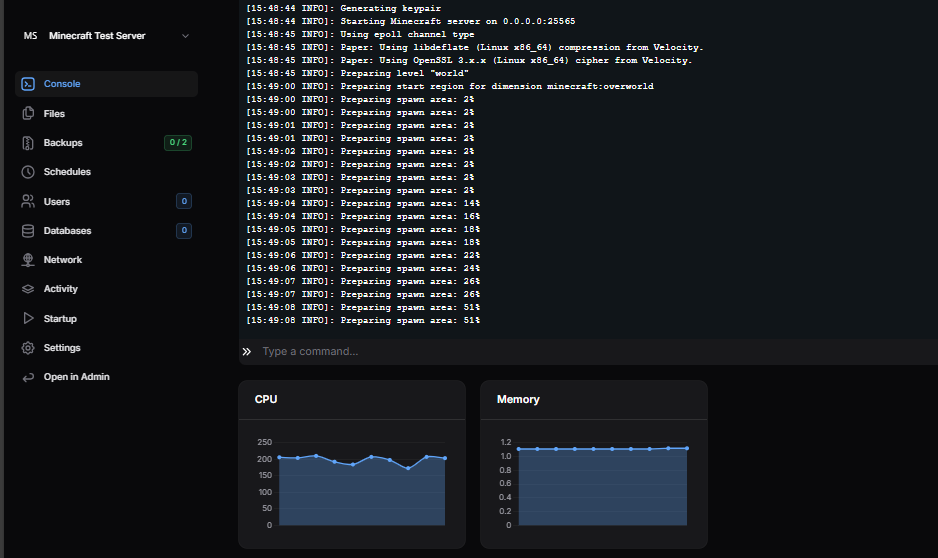Go to the Backups section
This screenshot has height=558, width=938.
tap(63, 143)
